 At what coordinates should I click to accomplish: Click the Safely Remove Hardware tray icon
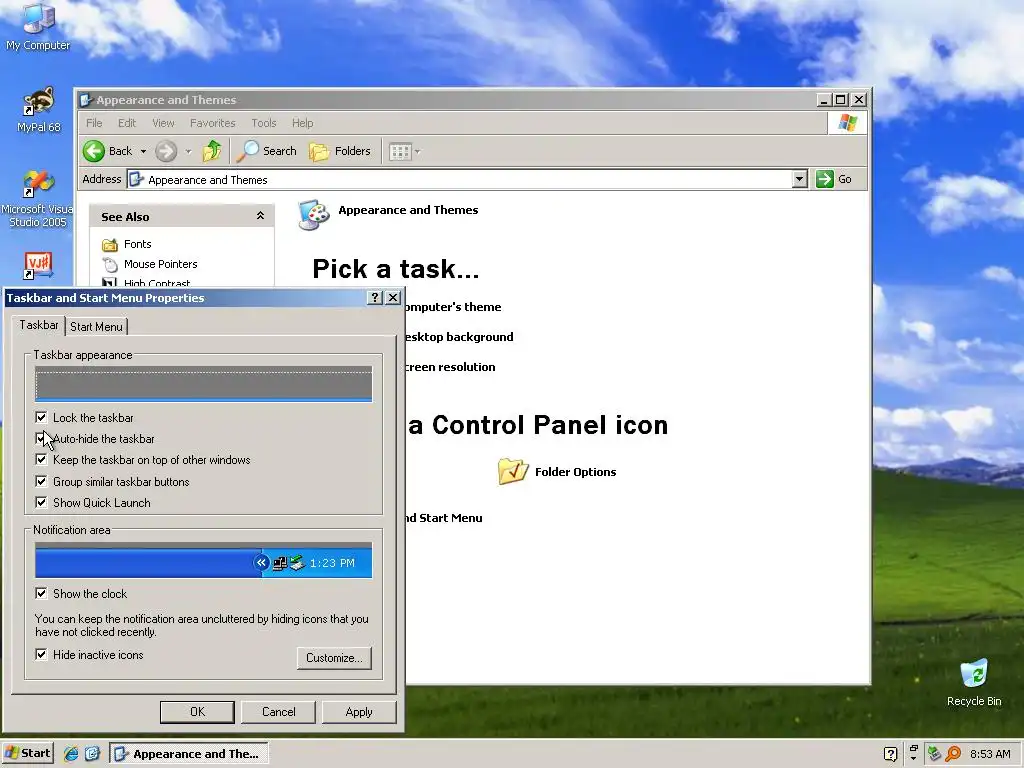(x=934, y=754)
